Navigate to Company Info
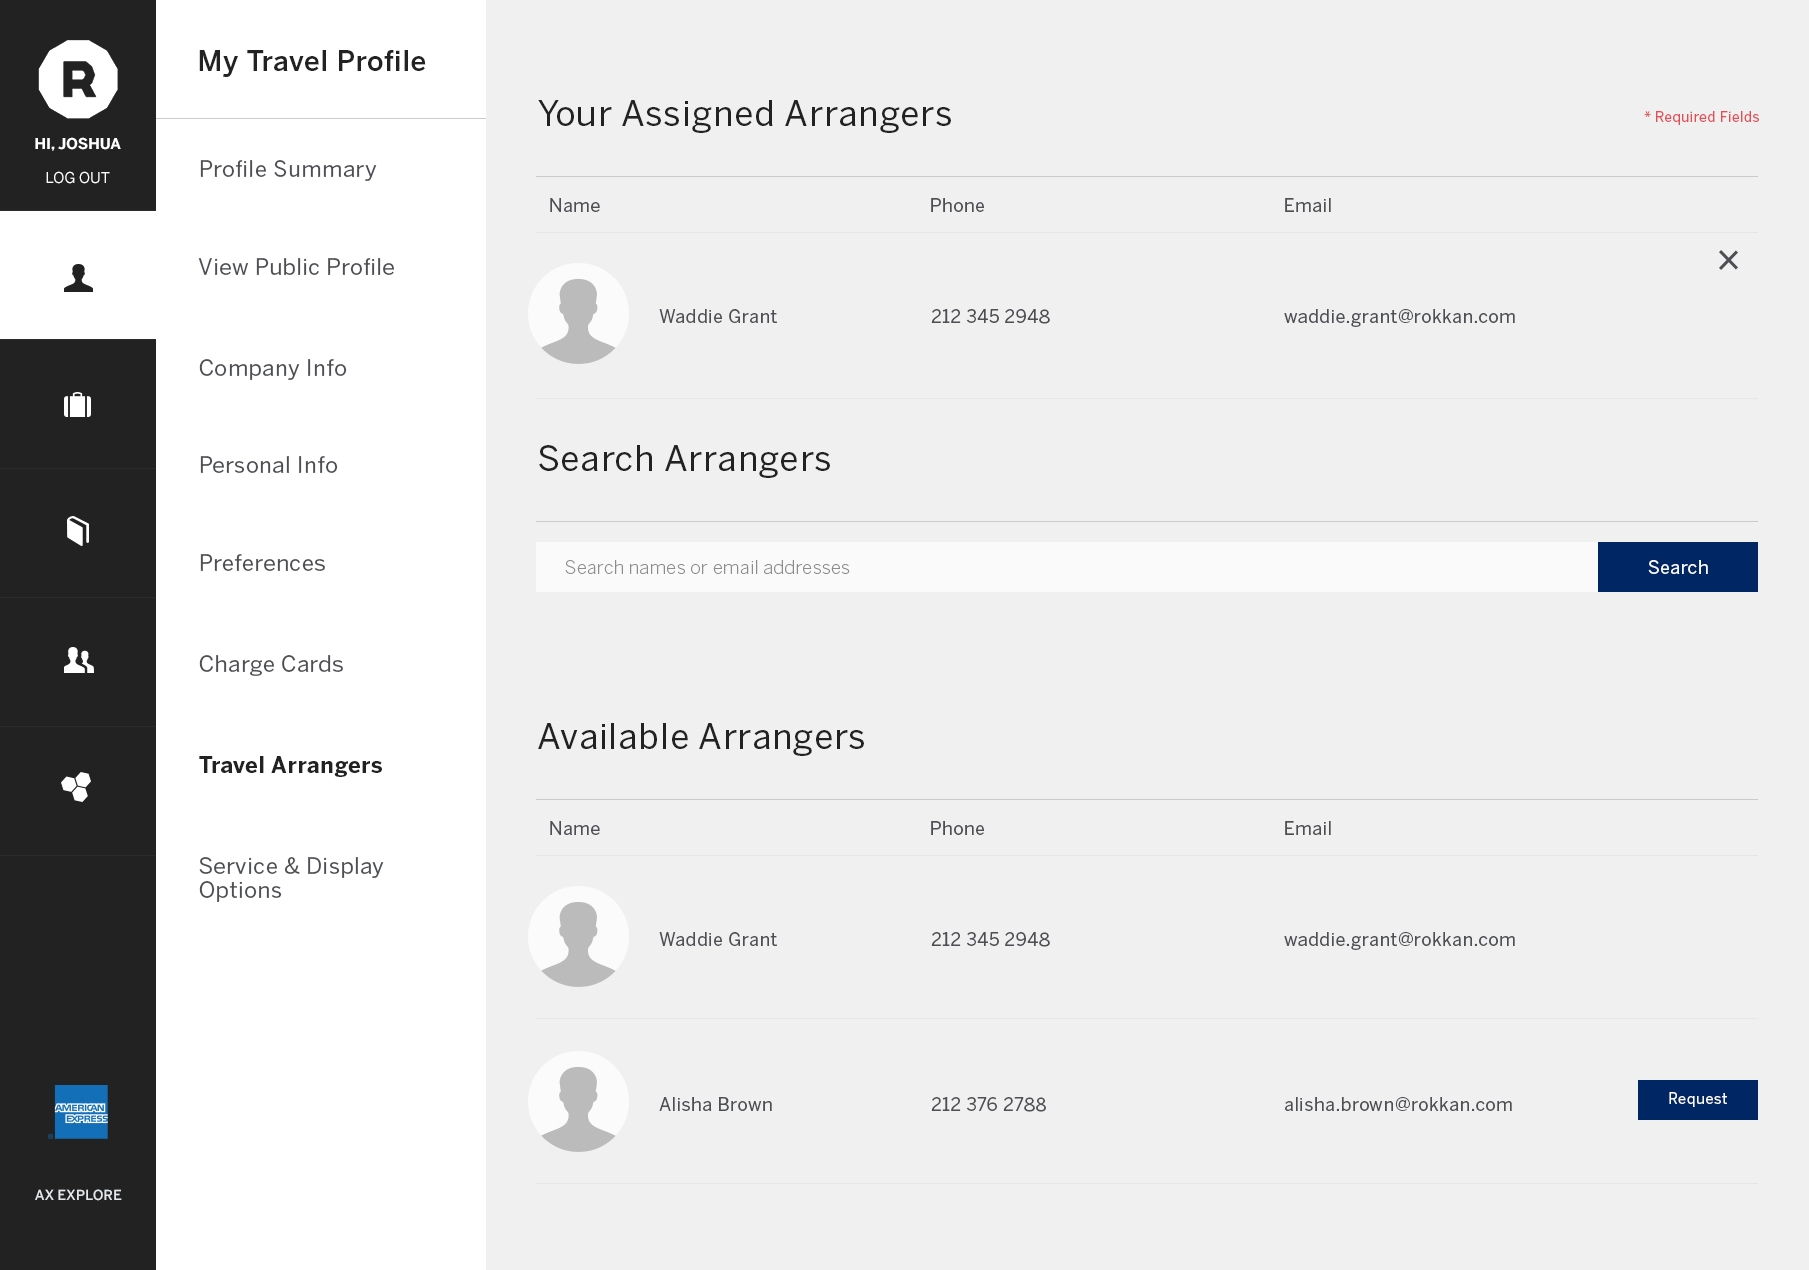This screenshot has height=1270, width=1809. 272,368
